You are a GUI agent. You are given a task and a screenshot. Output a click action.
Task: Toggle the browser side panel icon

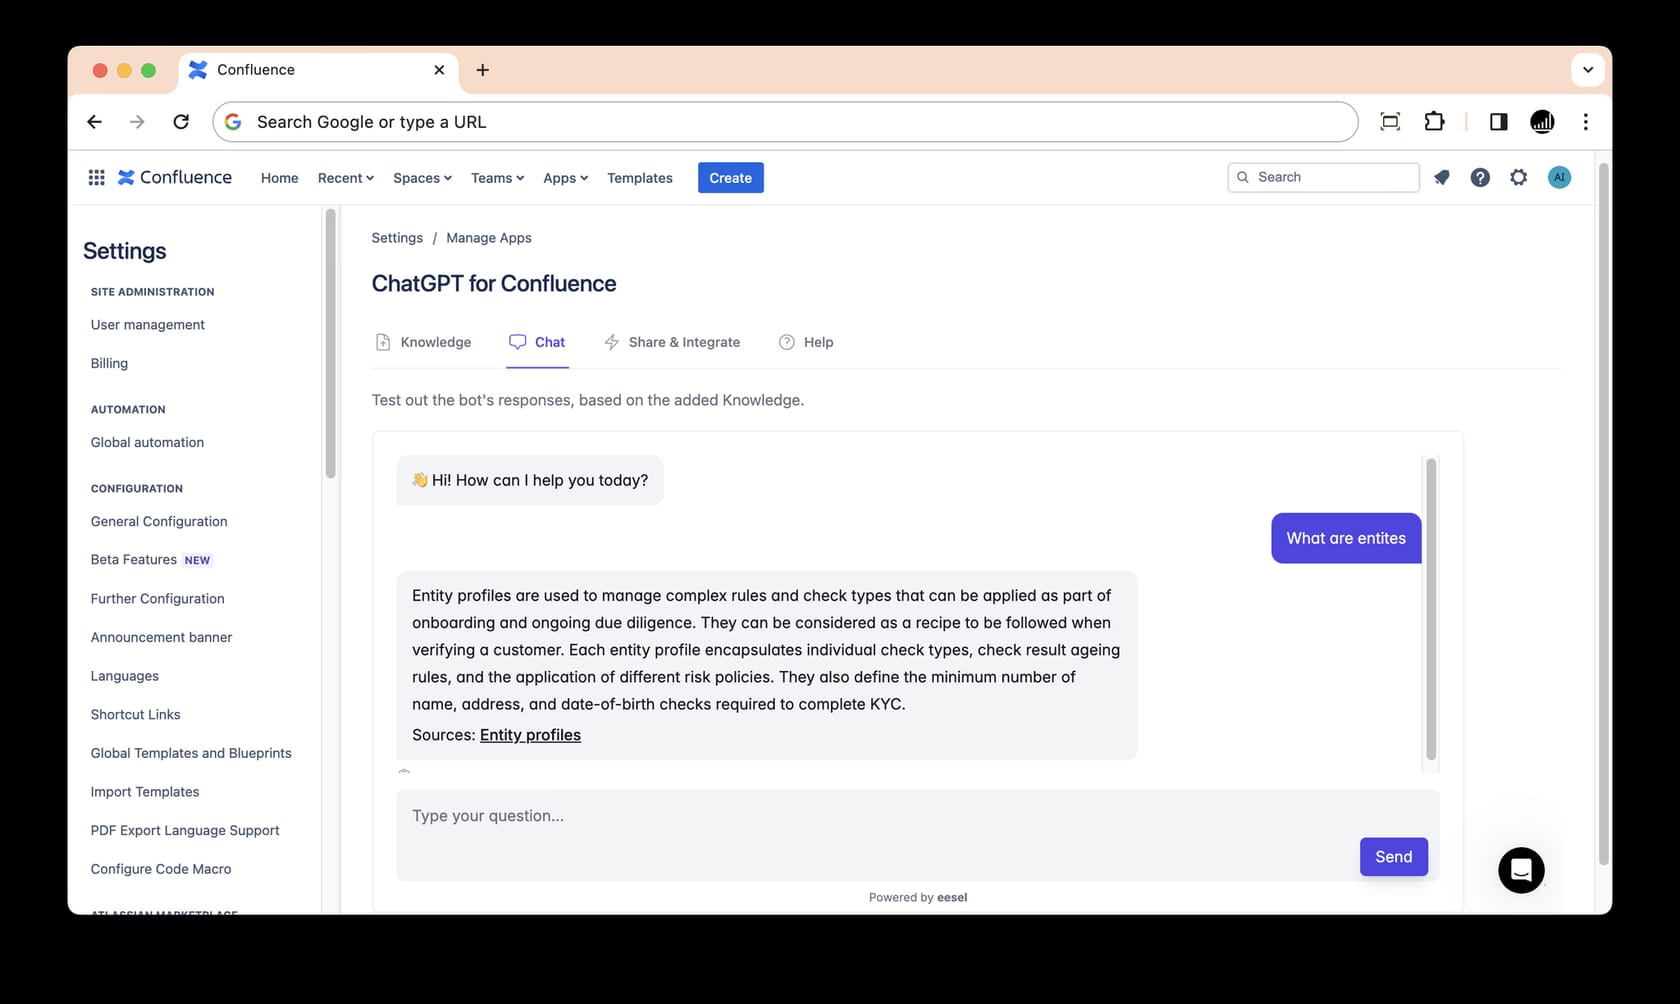click(x=1497, y=122)
